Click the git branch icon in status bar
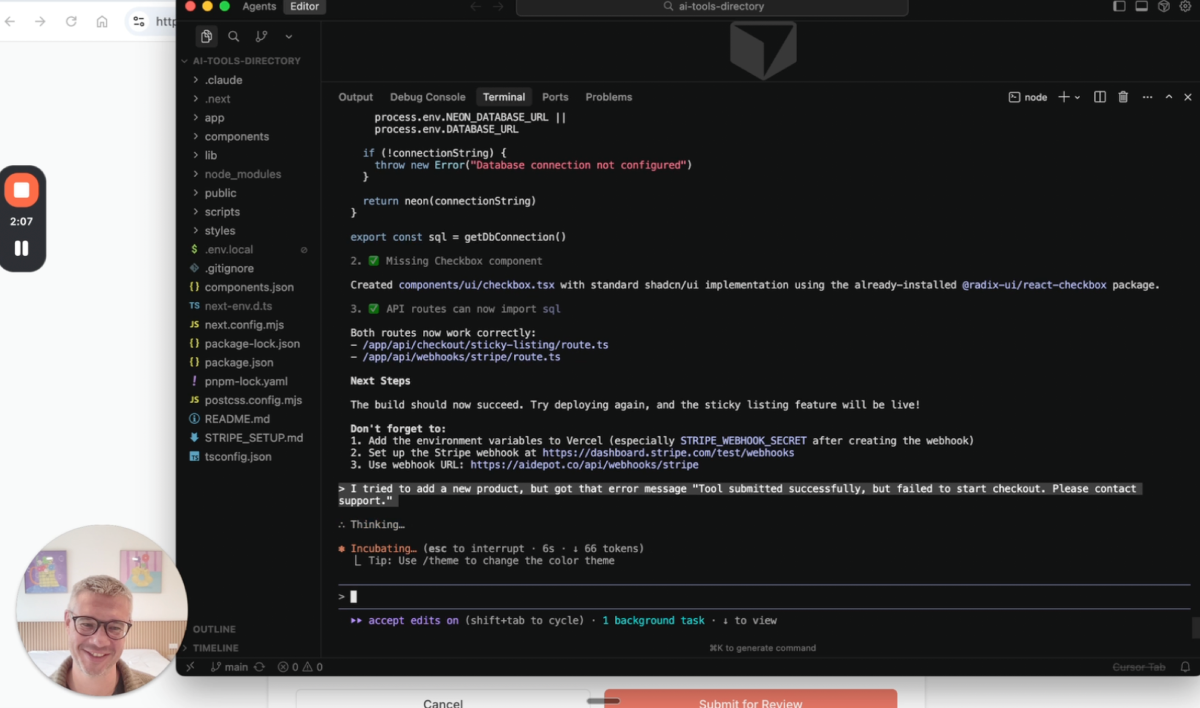The image size is (1200, 708). click(218, 667)
